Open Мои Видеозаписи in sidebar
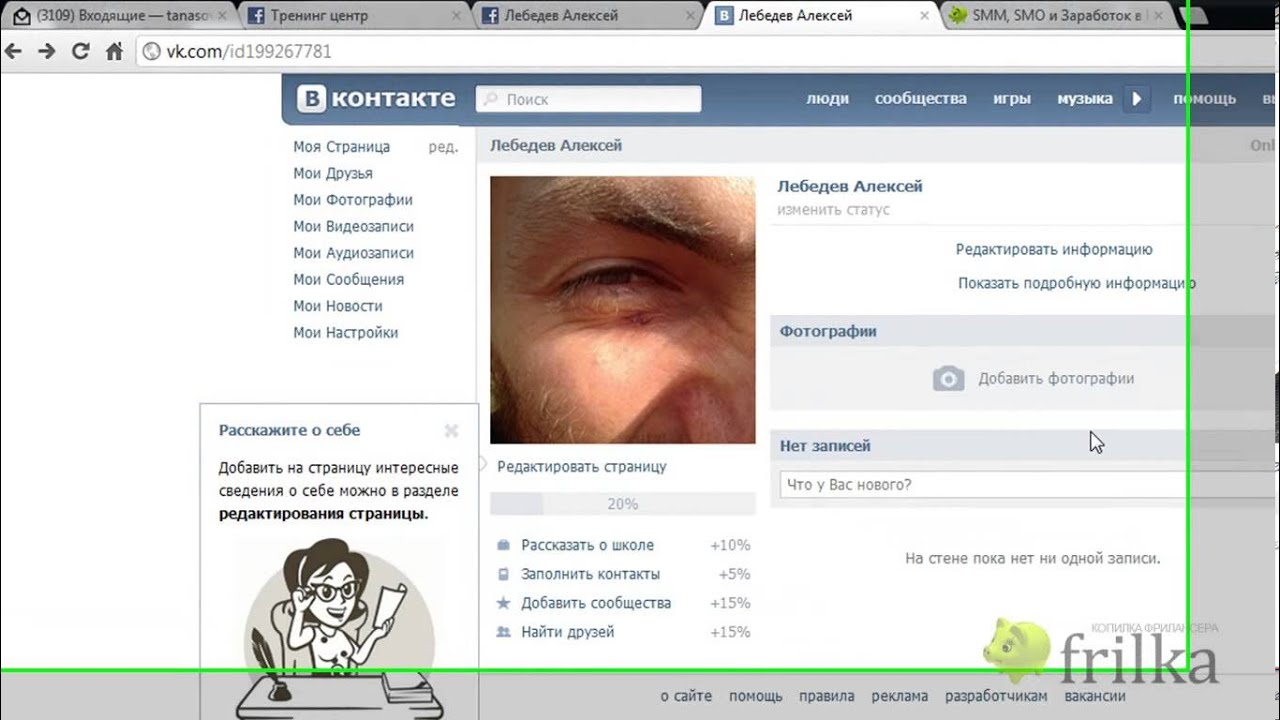The width and height of the screenshot is (1280, 720). tap(353, 226)
